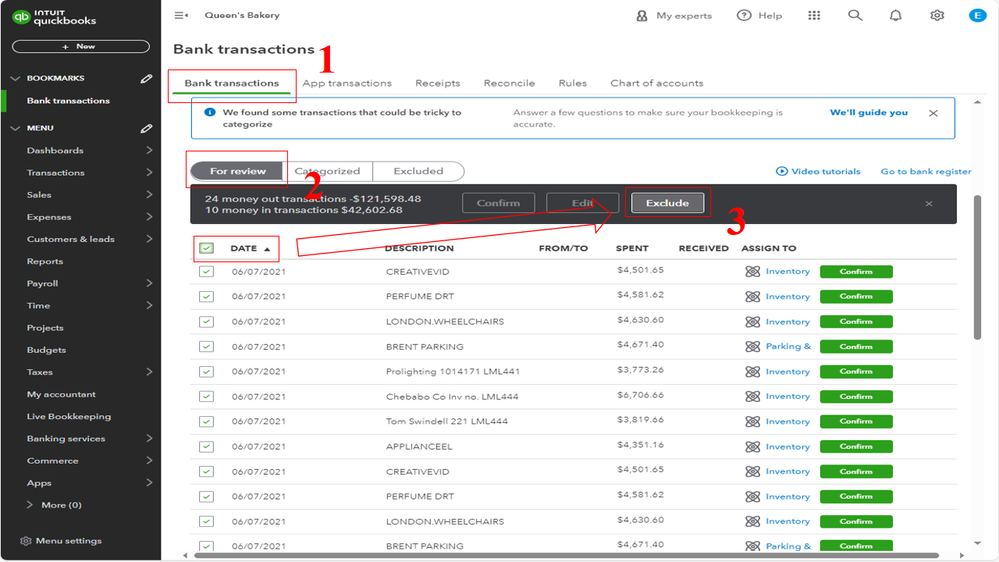The height and width of the screenshot is (562, 999).
Task: Open the apps grid icon
Action: click(x=814, y=16)
